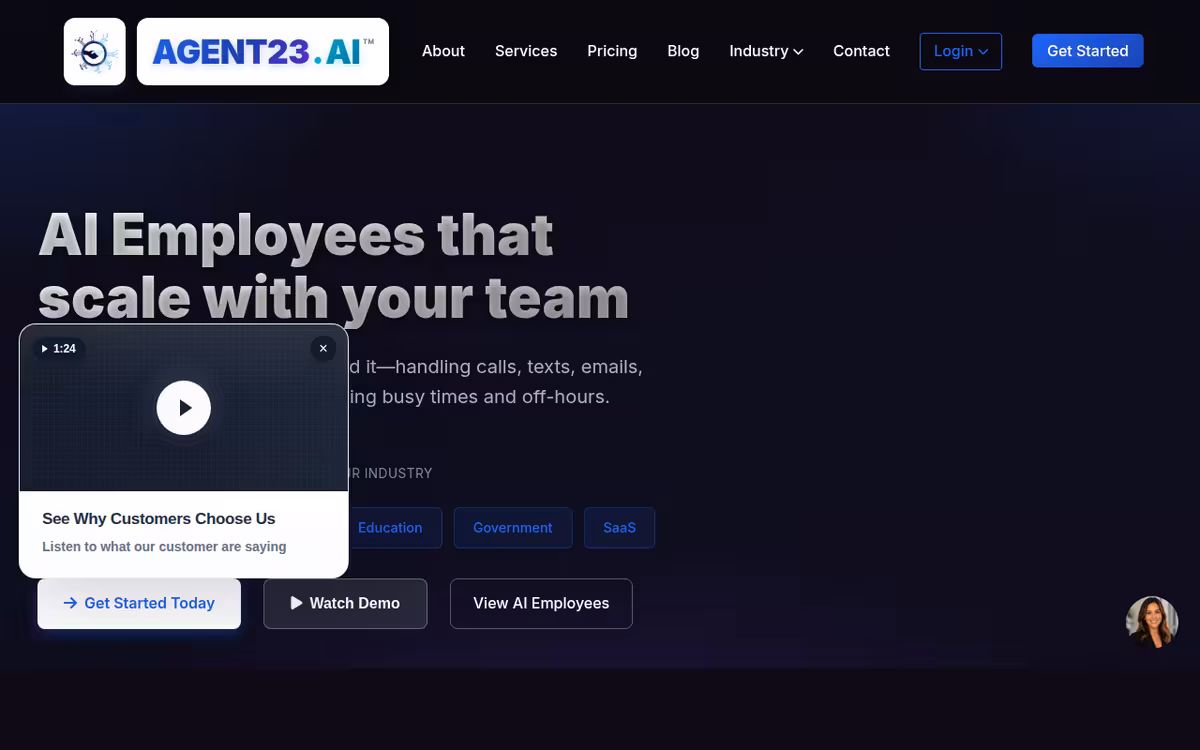The image size is (1200, 750).
Task: Click the Agent23 snowflake logo icon
Action: (95, 51)
